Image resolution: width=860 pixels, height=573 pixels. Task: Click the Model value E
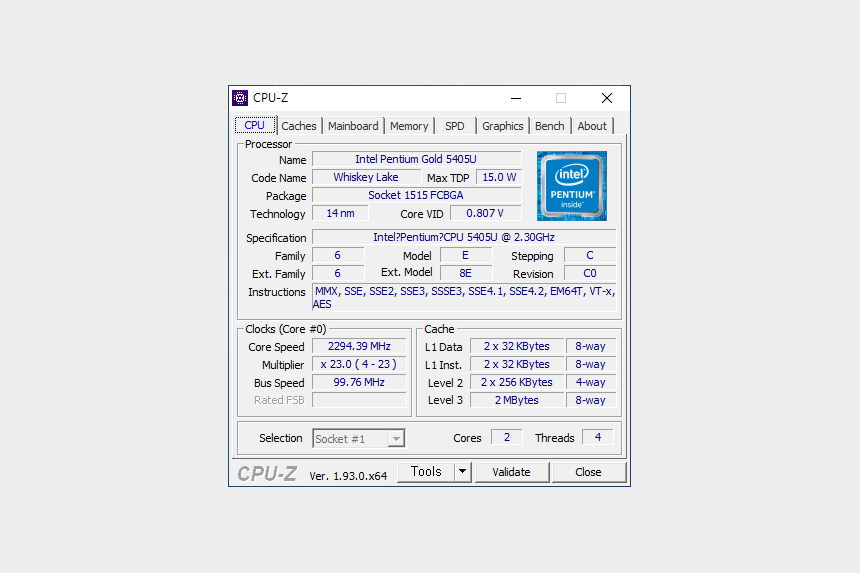pyautogui.click(x=466, y=256)
